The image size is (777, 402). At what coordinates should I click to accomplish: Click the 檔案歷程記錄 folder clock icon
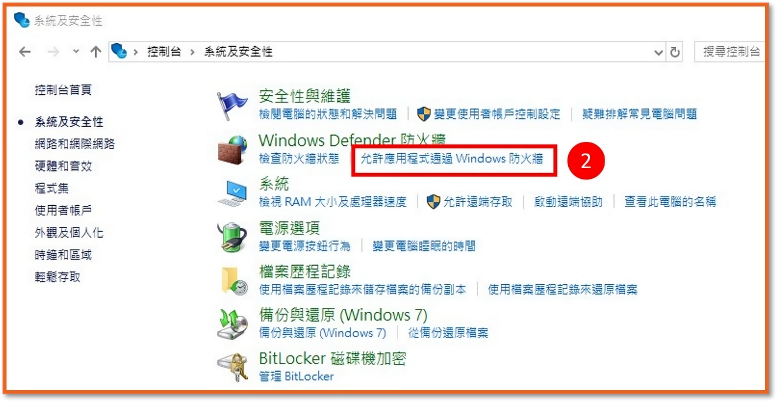click(233, 281)
